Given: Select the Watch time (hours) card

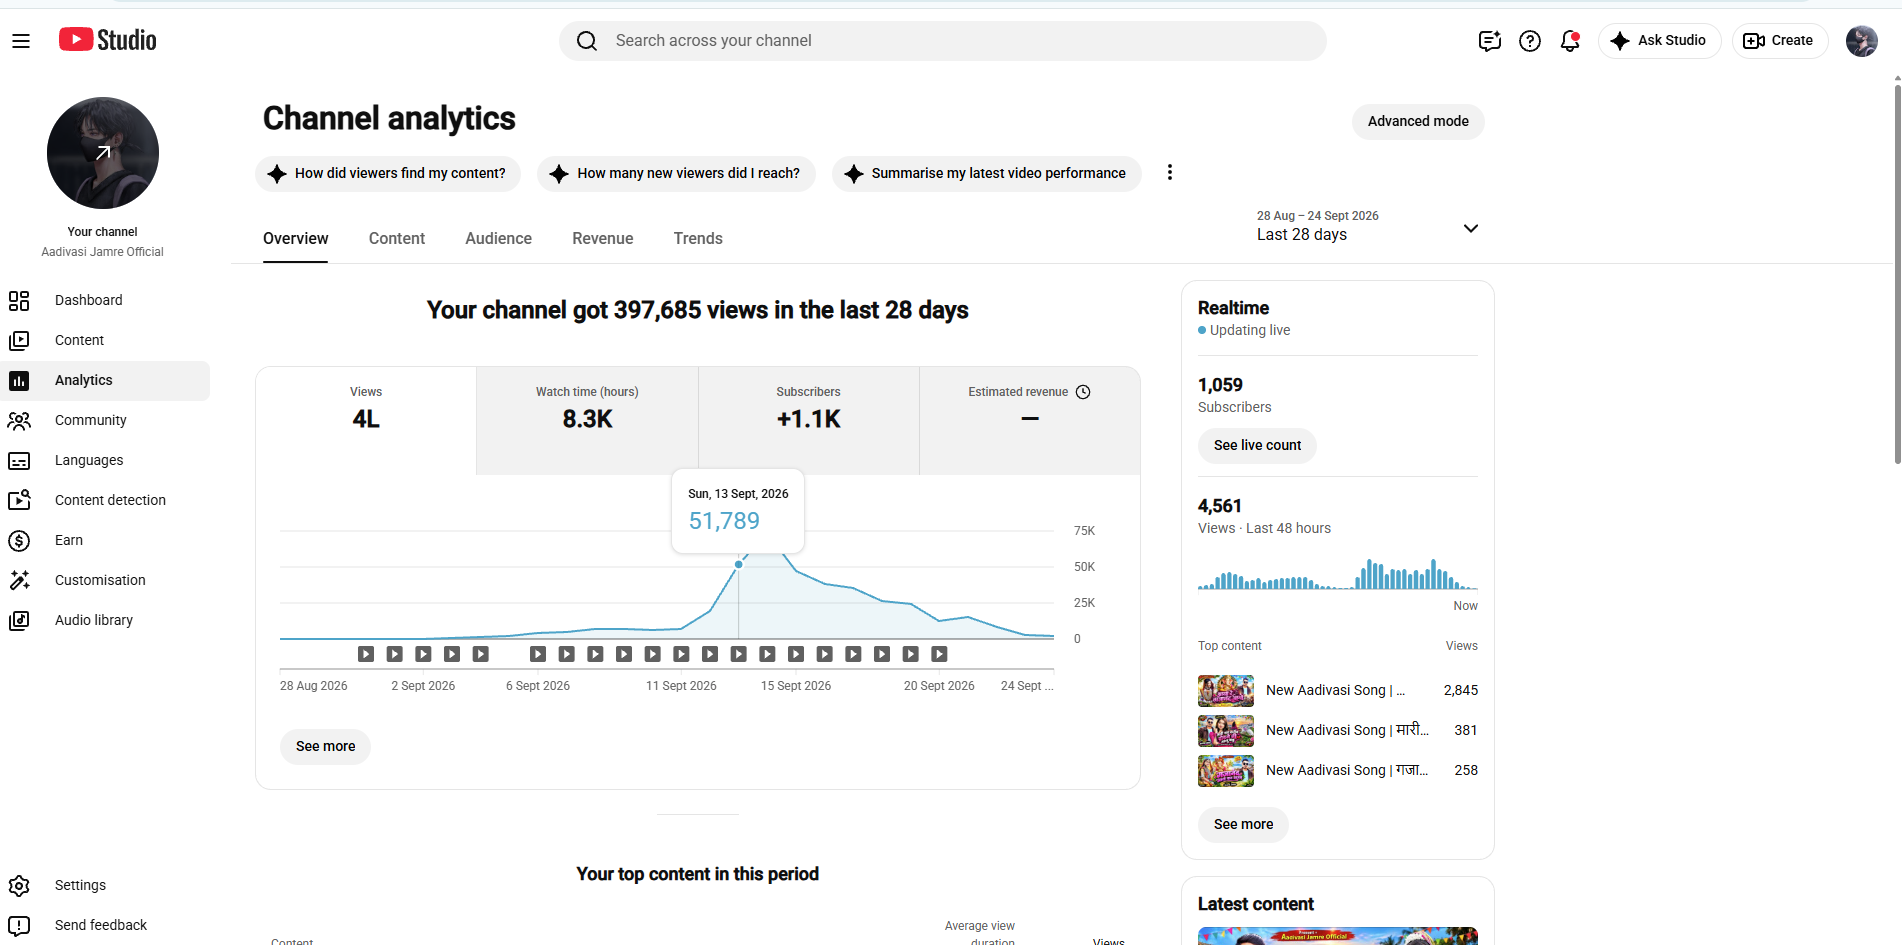Looking at the screenshot, I should [x=587, y=420].
